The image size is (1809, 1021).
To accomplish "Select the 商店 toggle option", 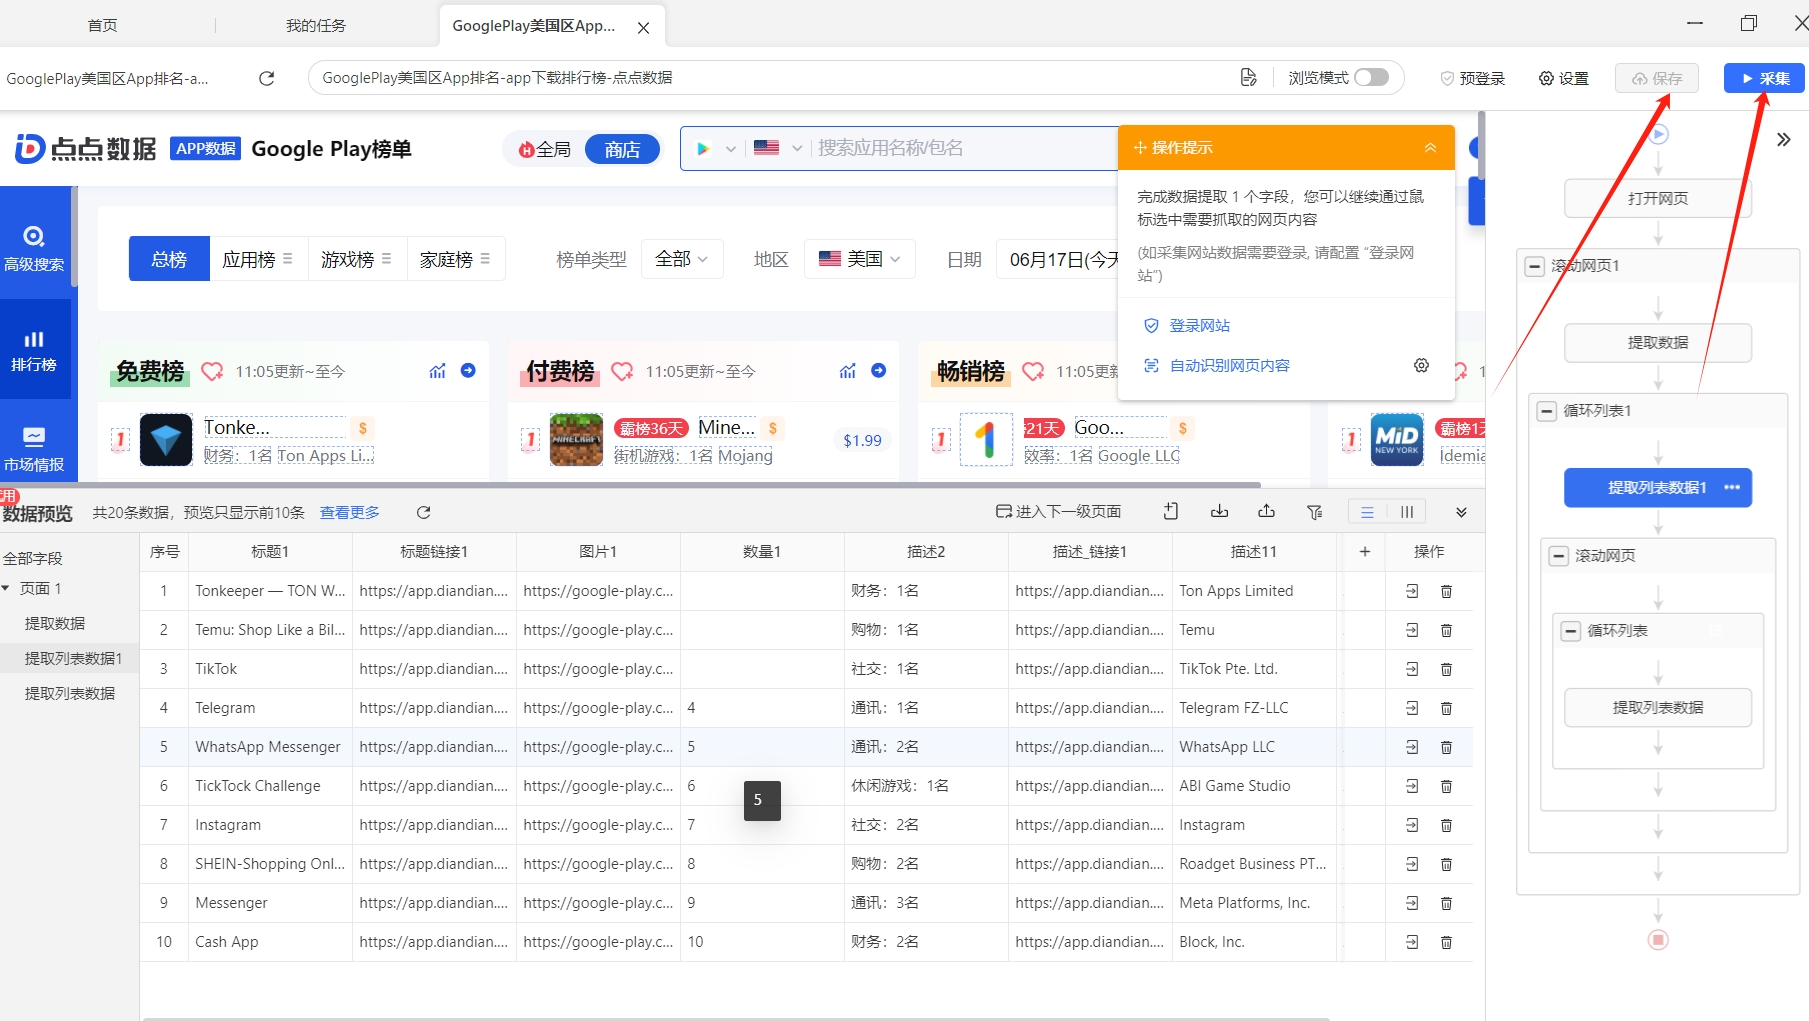I will click(x=622, y=149).
